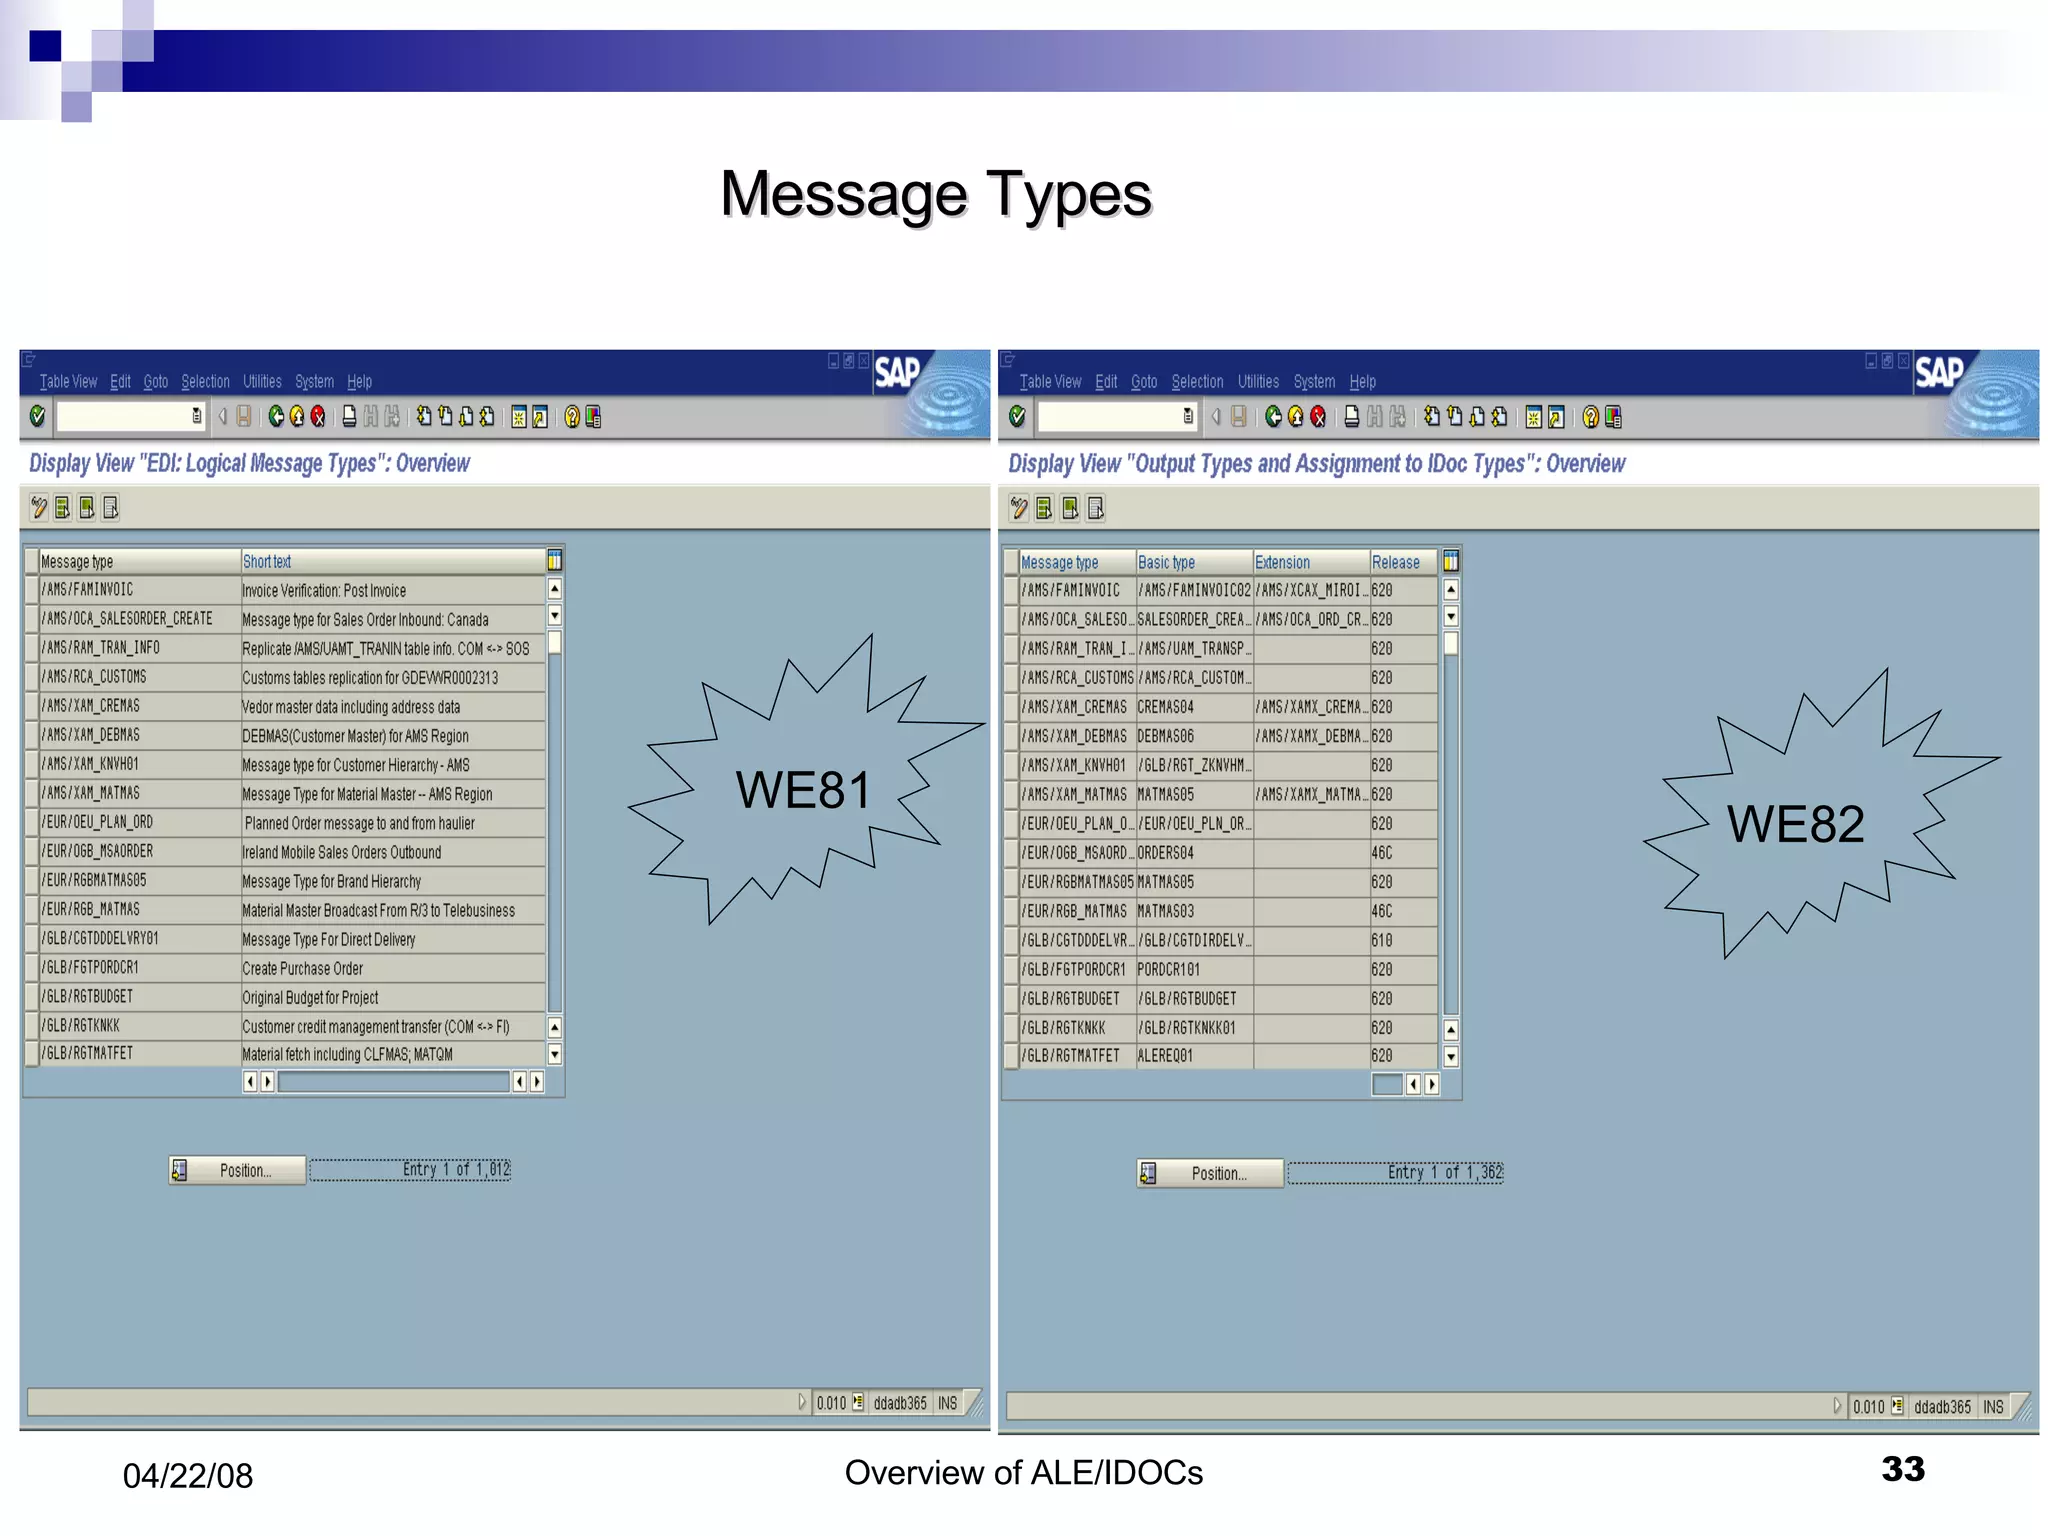Viewport: 2048px width, 1536px height.
Task: Click green Back arrow in Output Types window
Action: point(1273,416)
